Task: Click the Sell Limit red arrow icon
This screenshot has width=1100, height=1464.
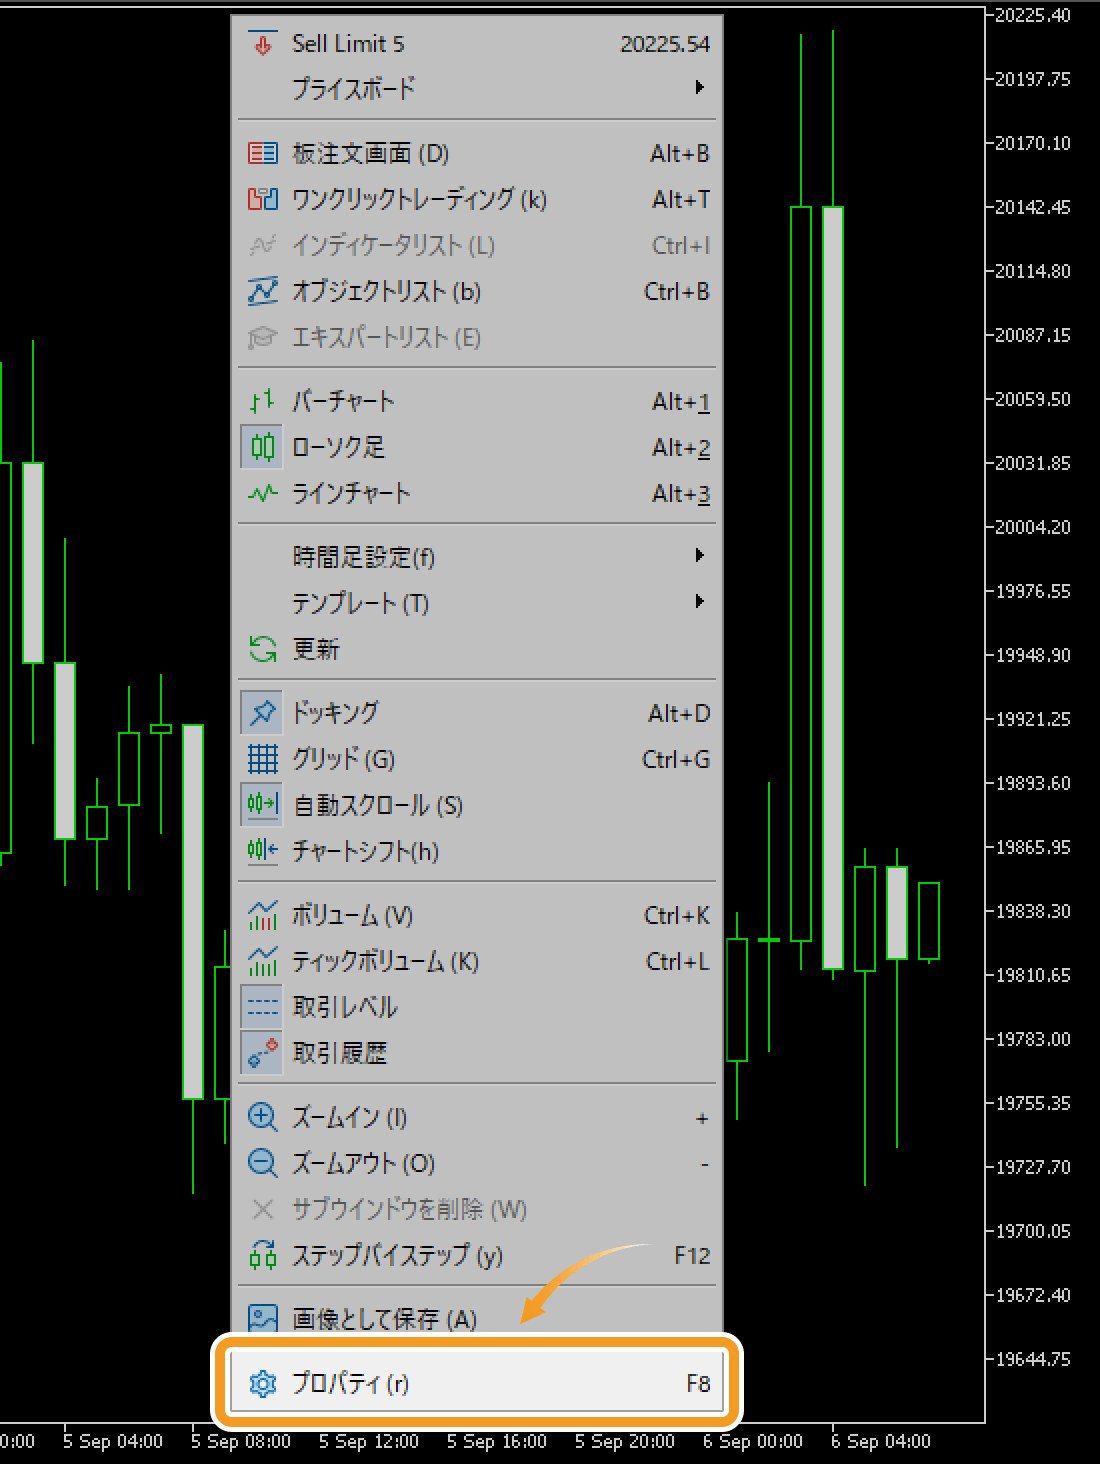Action: pos(263,44)
